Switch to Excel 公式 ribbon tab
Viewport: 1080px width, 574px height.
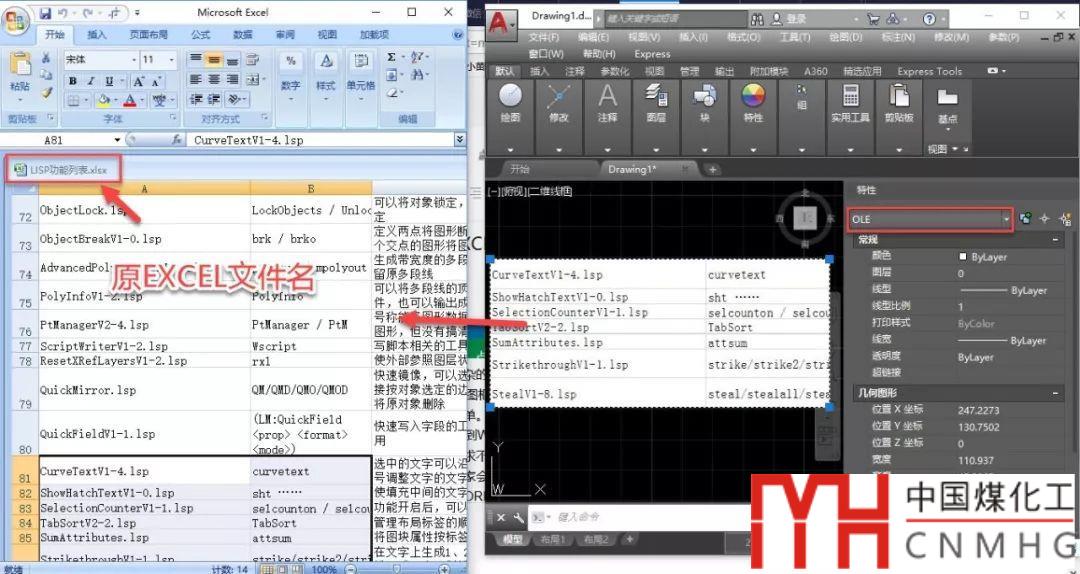[x=200, y=34]
